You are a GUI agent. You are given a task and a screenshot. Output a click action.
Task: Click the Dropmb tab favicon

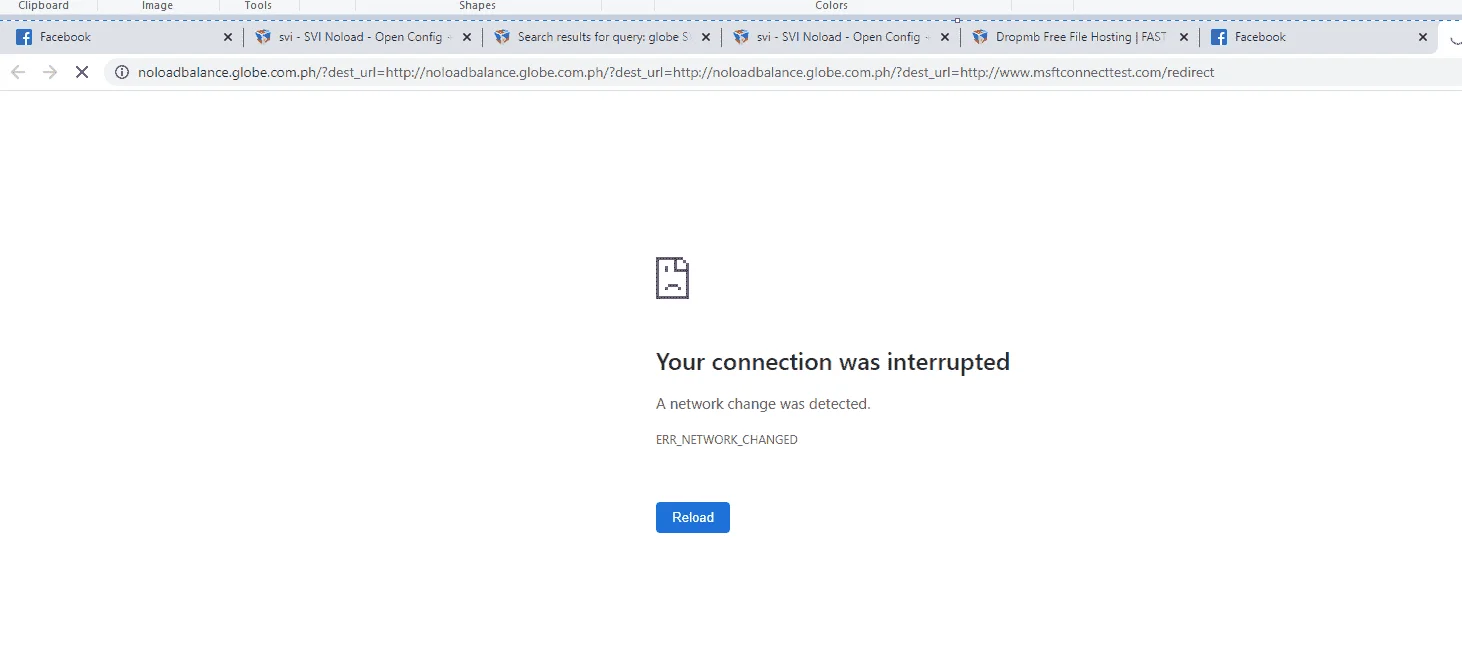(x=980, y=37)
